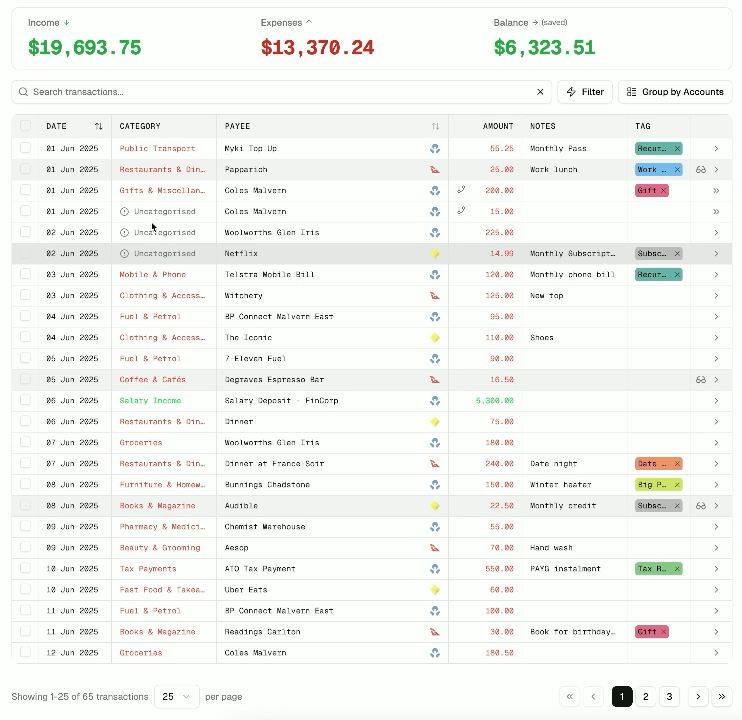Click the split icon beside the 200.00 amount
742x720 pixels.
coord(461,190)
